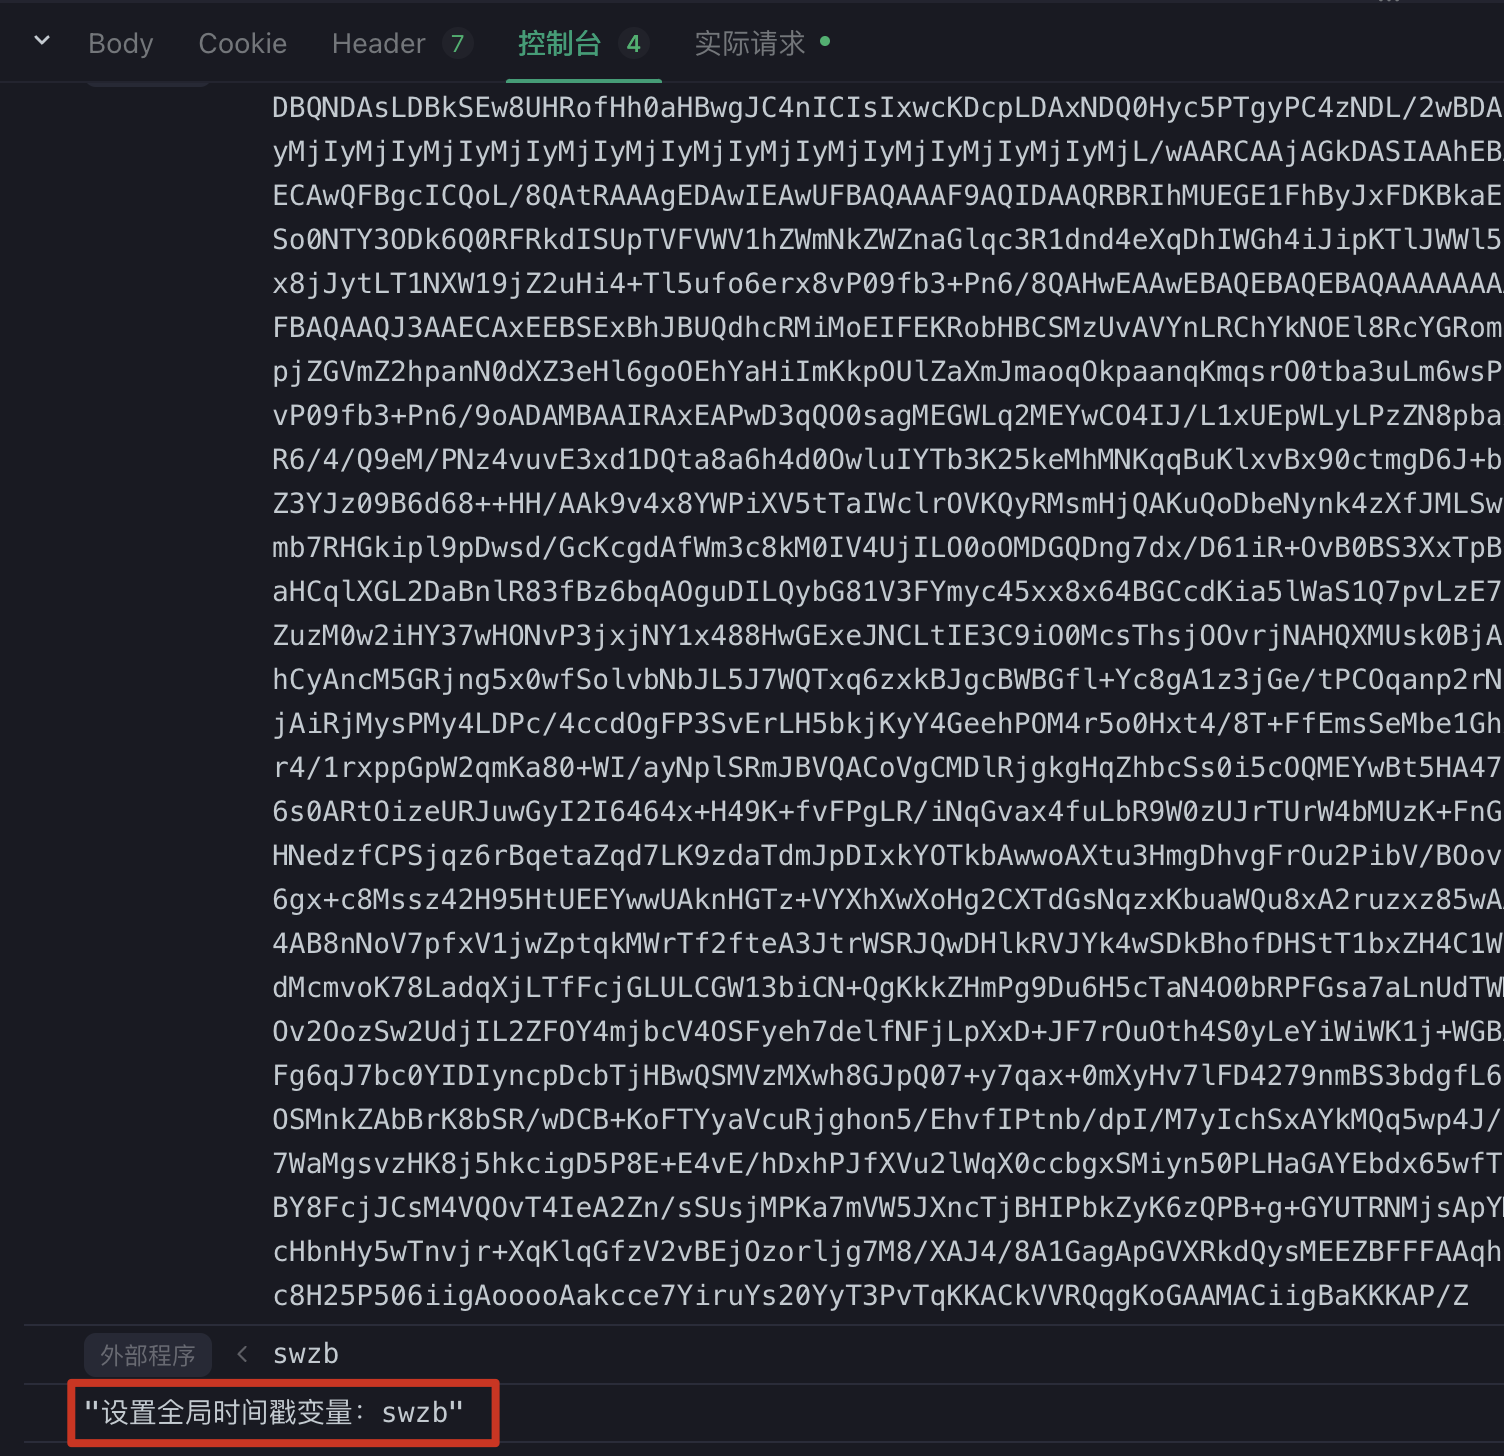Click the green dot beside 实际请求
Screen dimensions: 1504x1456
pos(825,42)
